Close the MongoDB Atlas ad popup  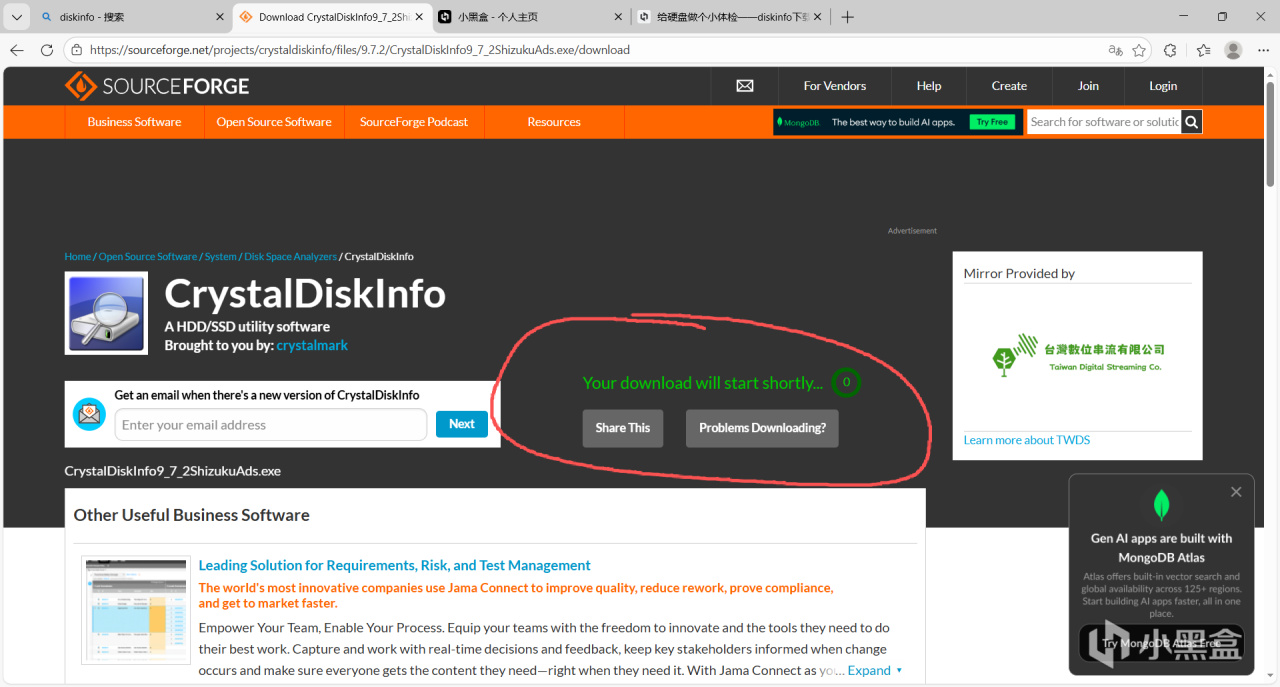[x=1236, y=492]
